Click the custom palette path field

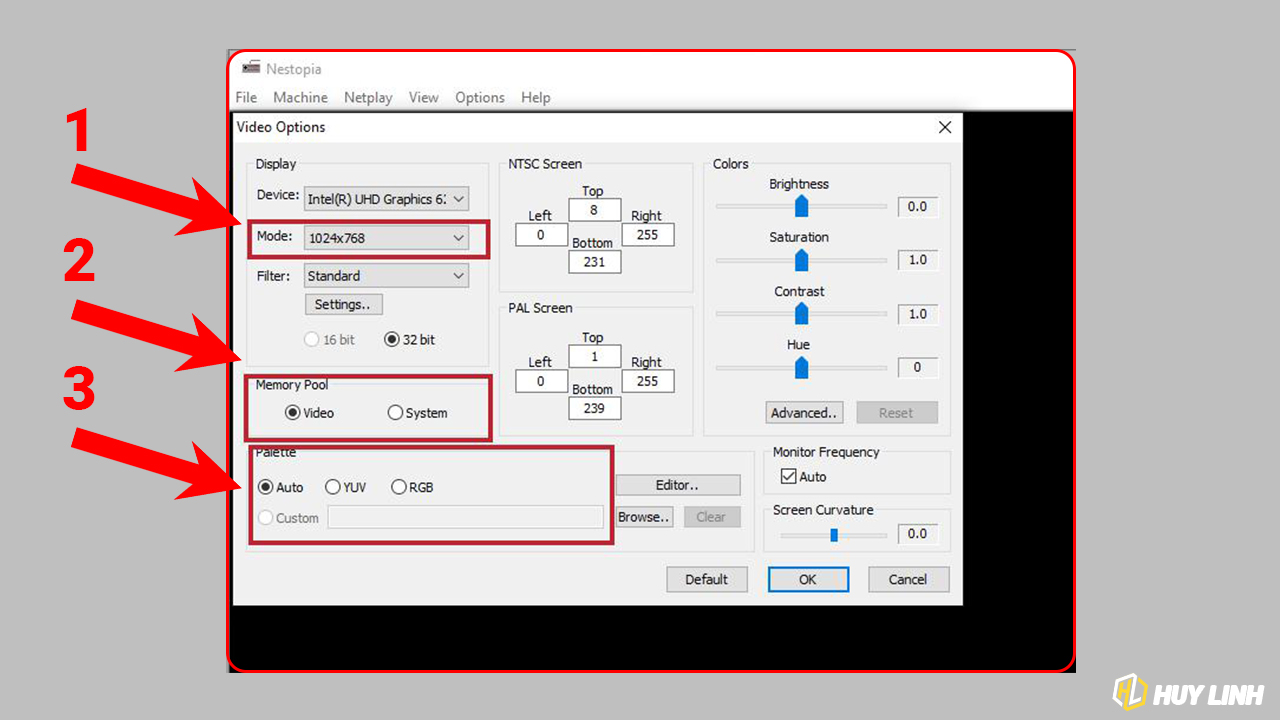[x=466, y=517]
